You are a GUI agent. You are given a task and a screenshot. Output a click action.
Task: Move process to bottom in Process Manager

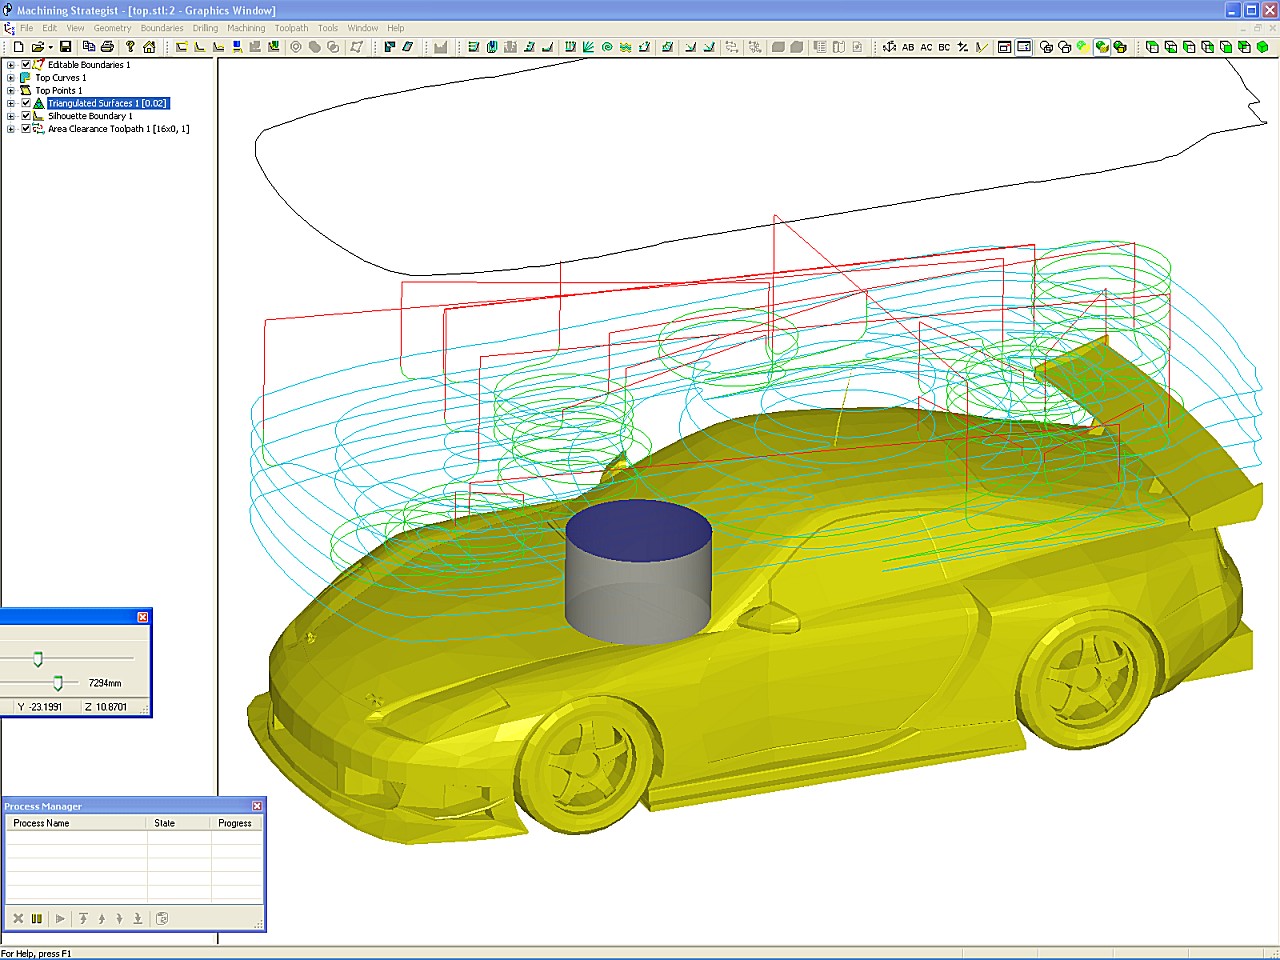pyautogui.click(x=138, y=918)
